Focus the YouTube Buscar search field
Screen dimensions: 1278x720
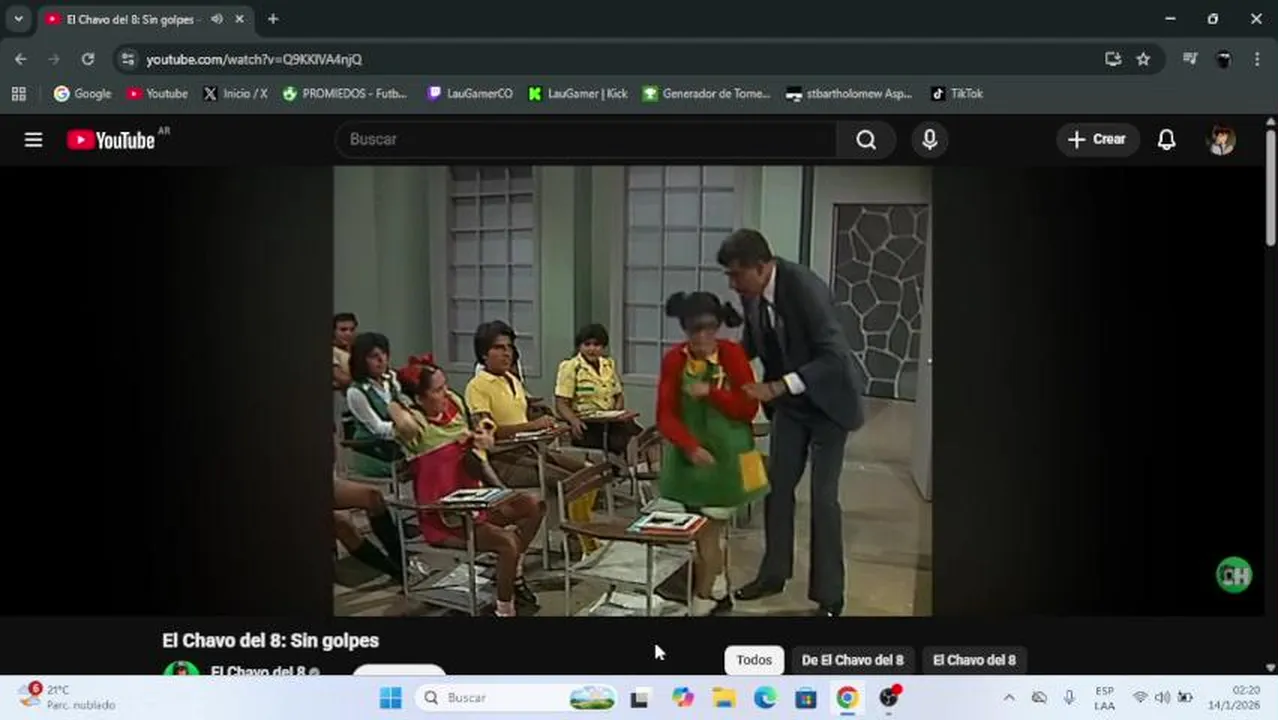point(586,140)
